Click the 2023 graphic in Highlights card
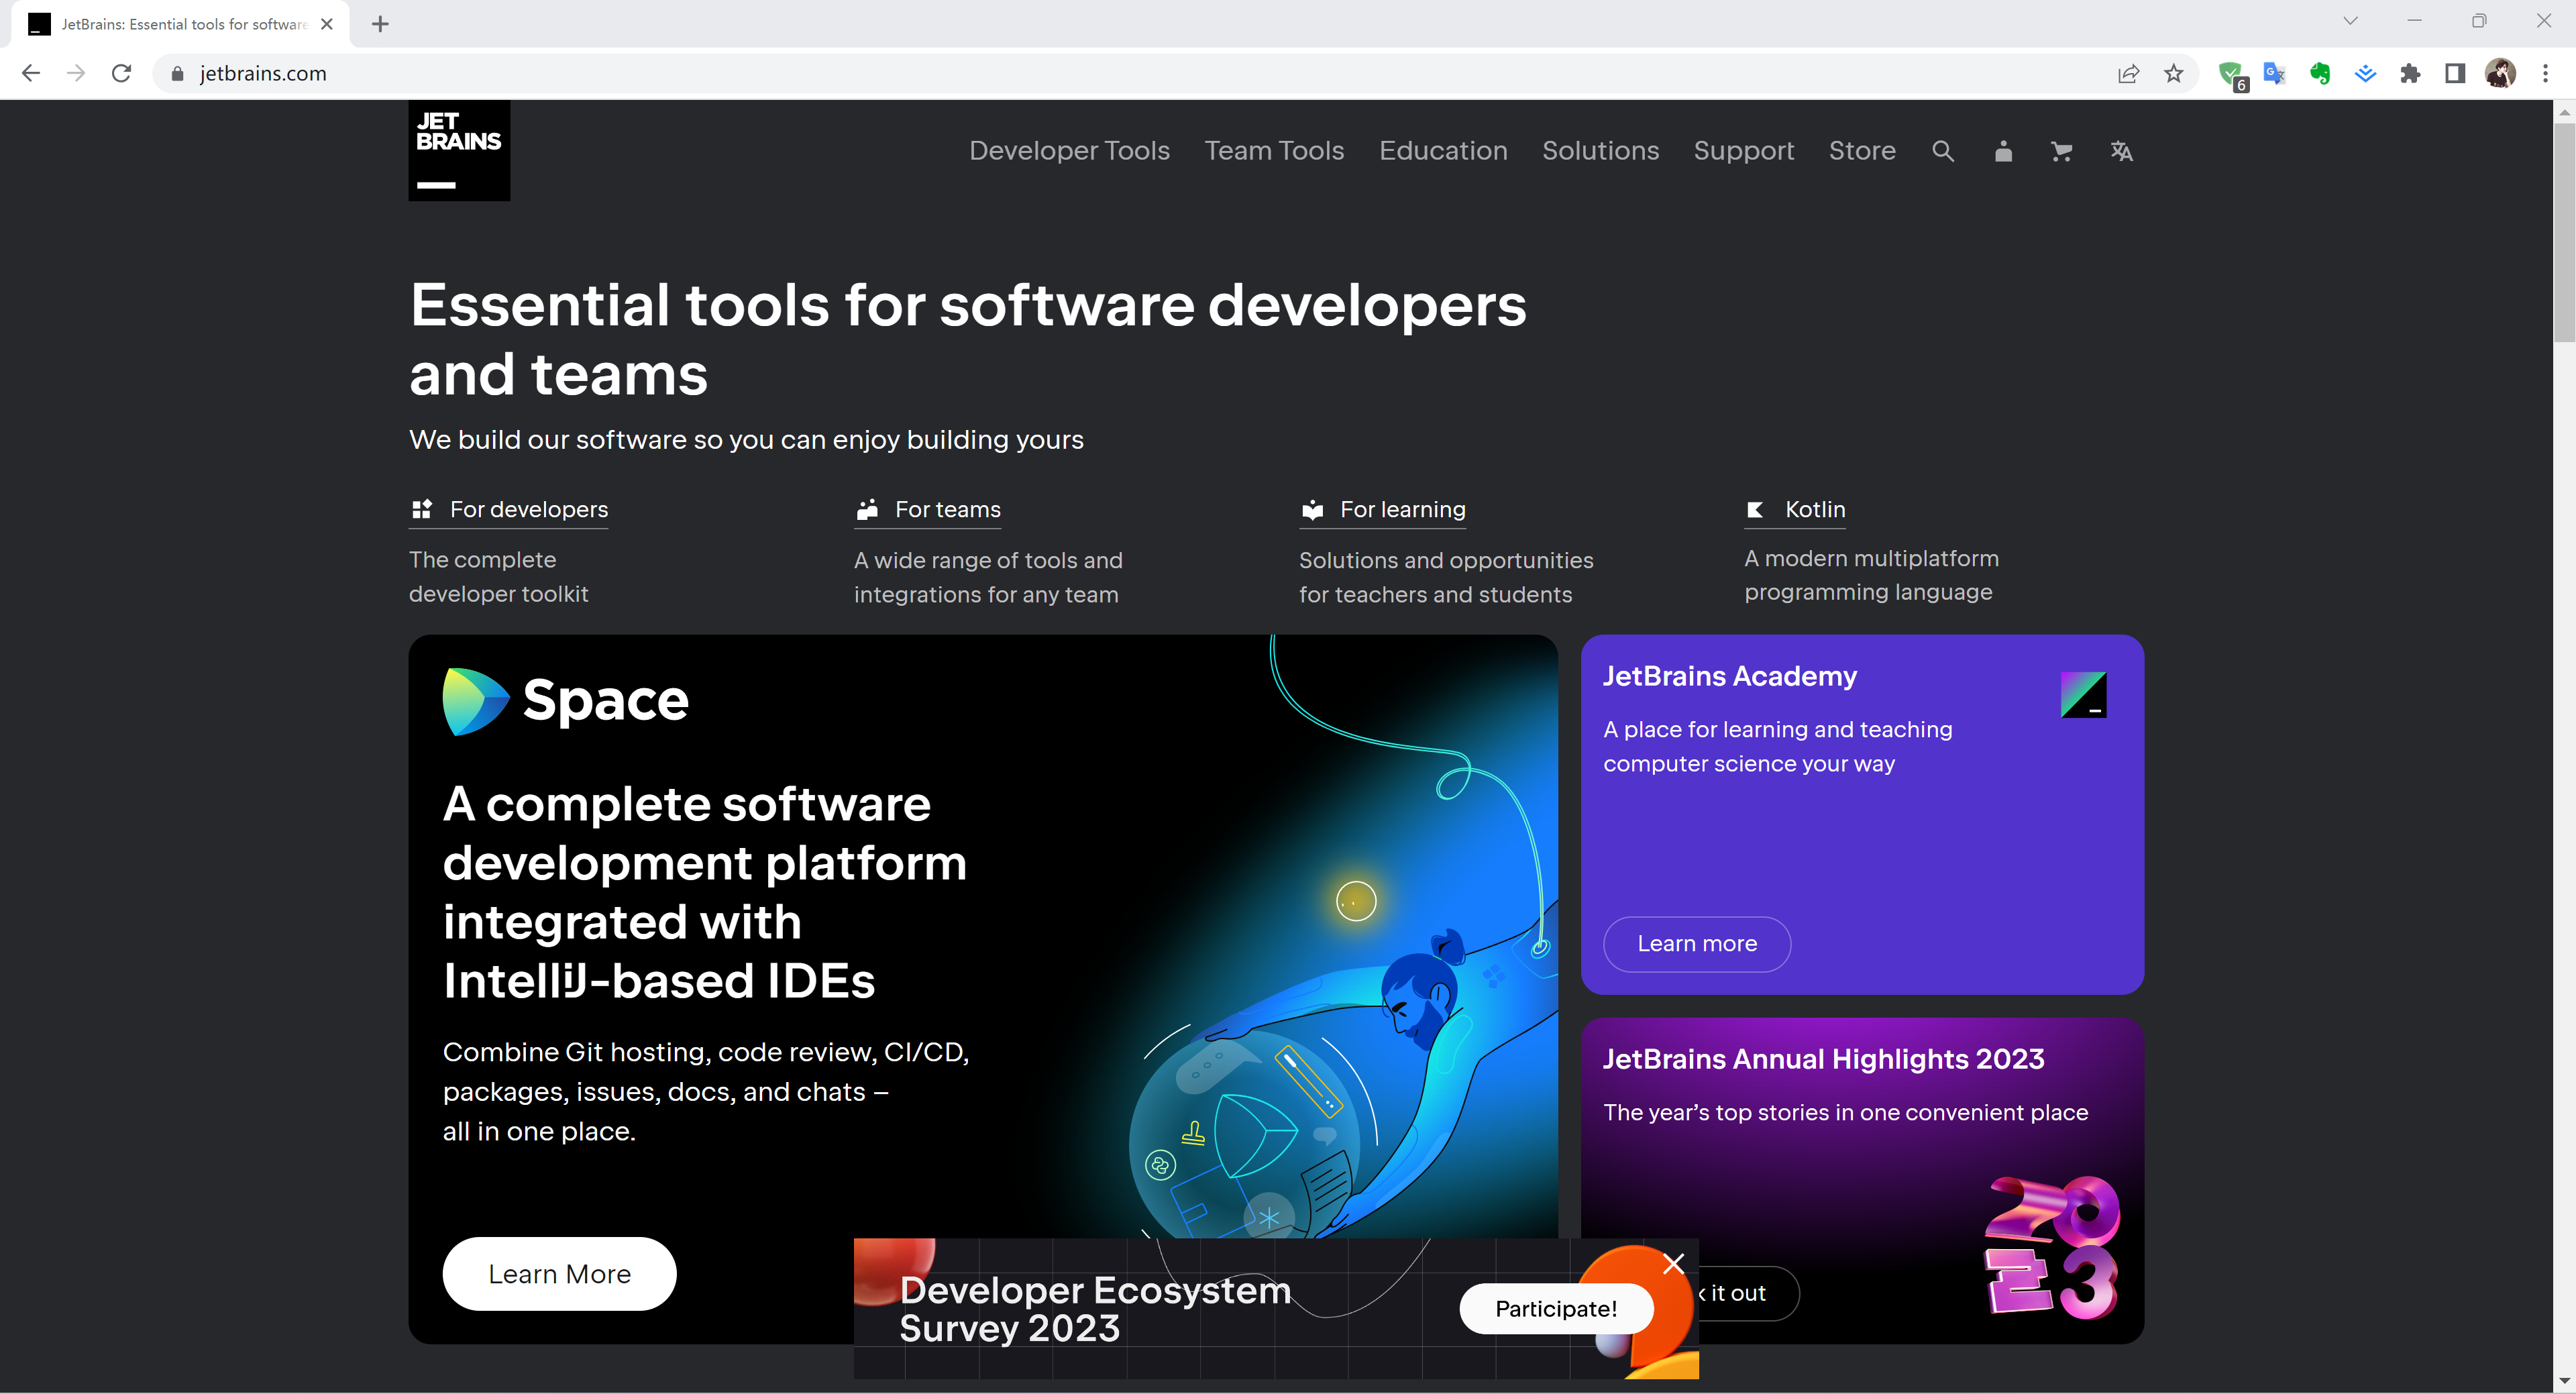Viewport: 2576px width, 1394px height. (2051, 1247)
